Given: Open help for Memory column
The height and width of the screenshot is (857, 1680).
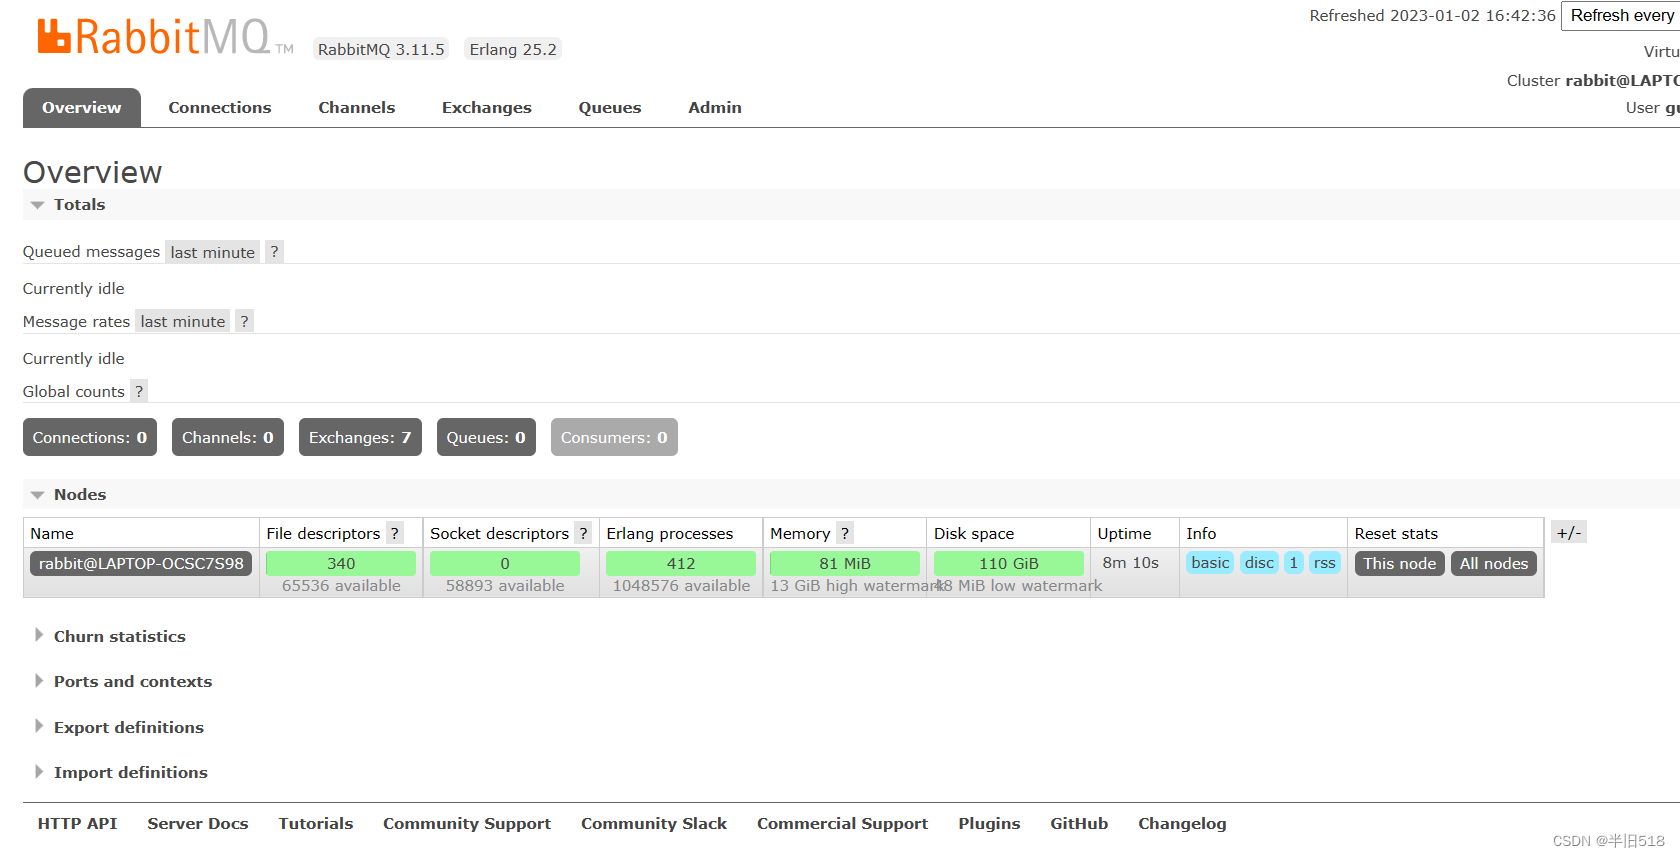Looking at the screenshot, I should point(845,533).
